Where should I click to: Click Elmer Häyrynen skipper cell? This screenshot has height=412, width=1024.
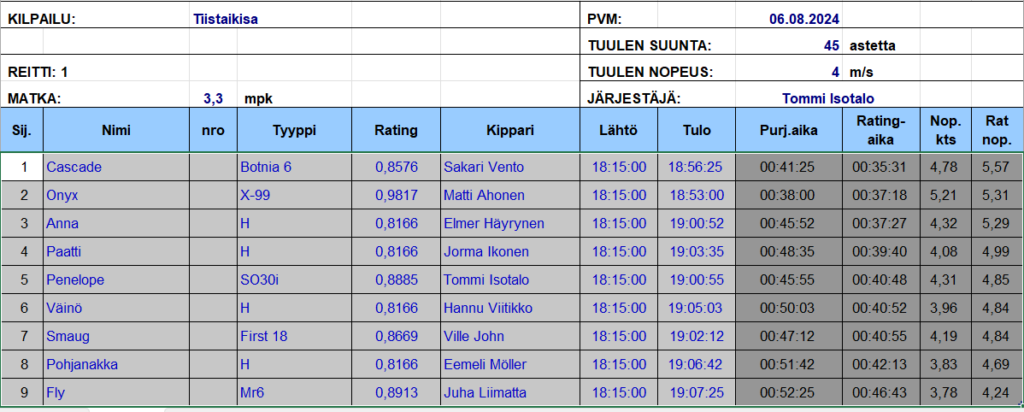click(x=510, y=223)
